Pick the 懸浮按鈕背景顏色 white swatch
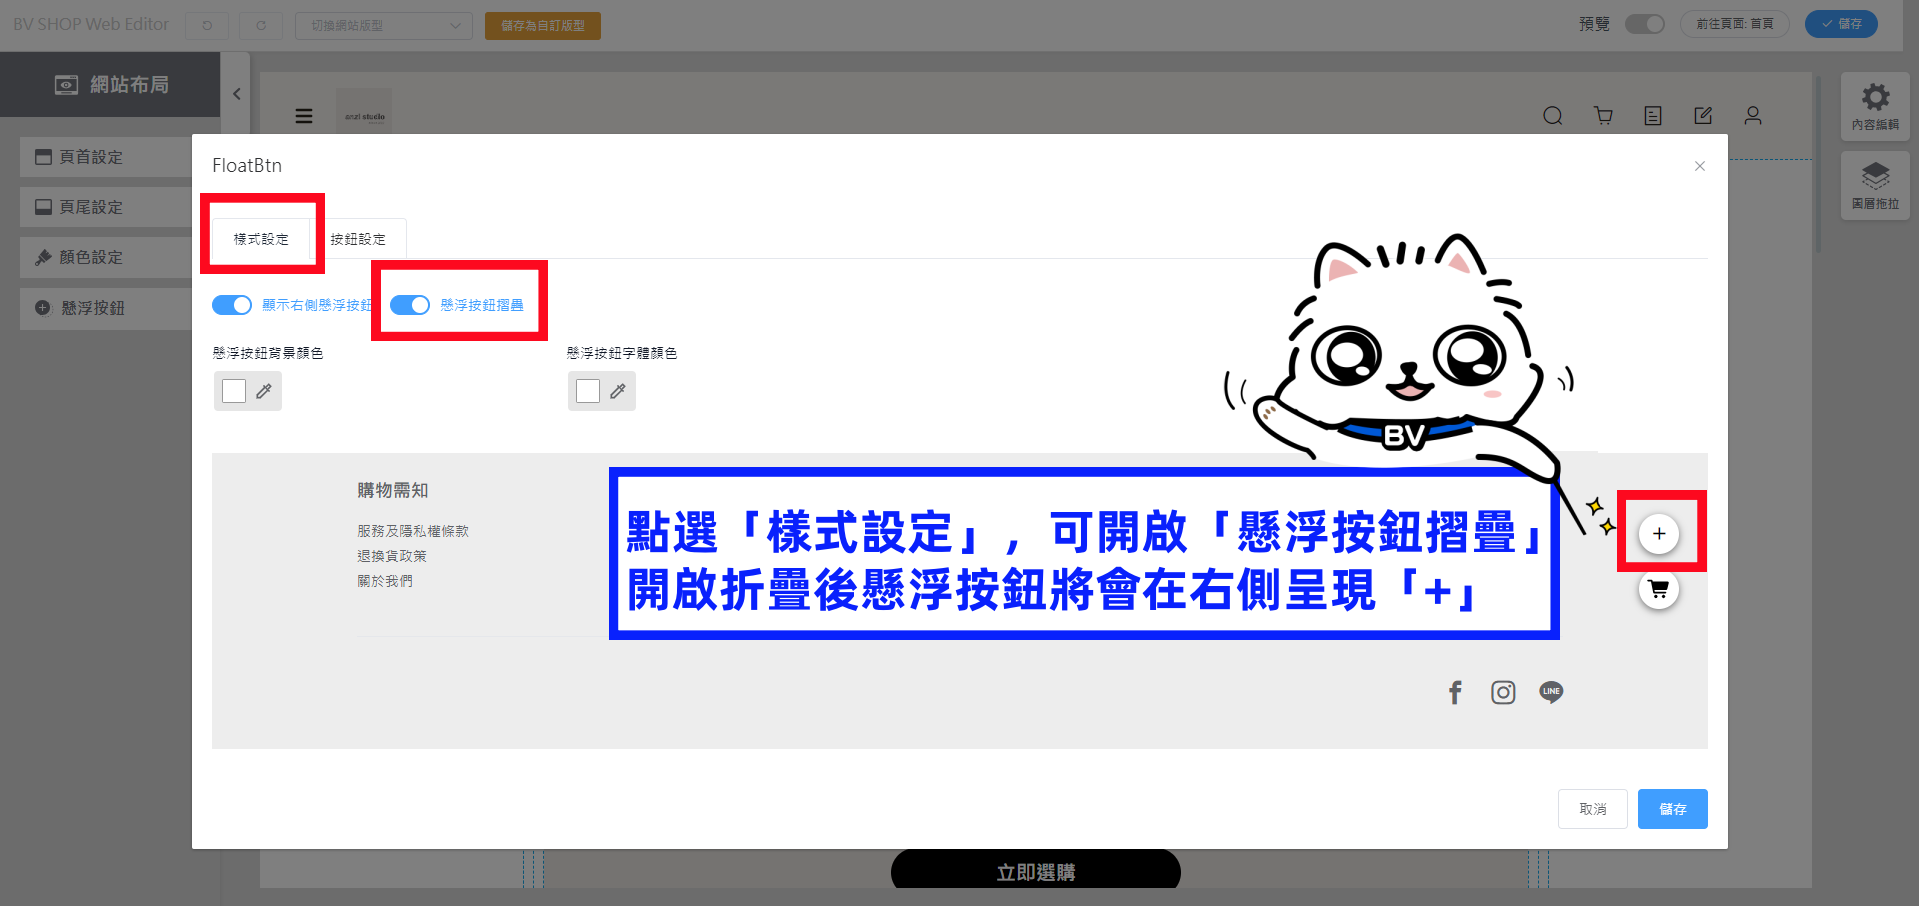 click(x=234, y=391)
